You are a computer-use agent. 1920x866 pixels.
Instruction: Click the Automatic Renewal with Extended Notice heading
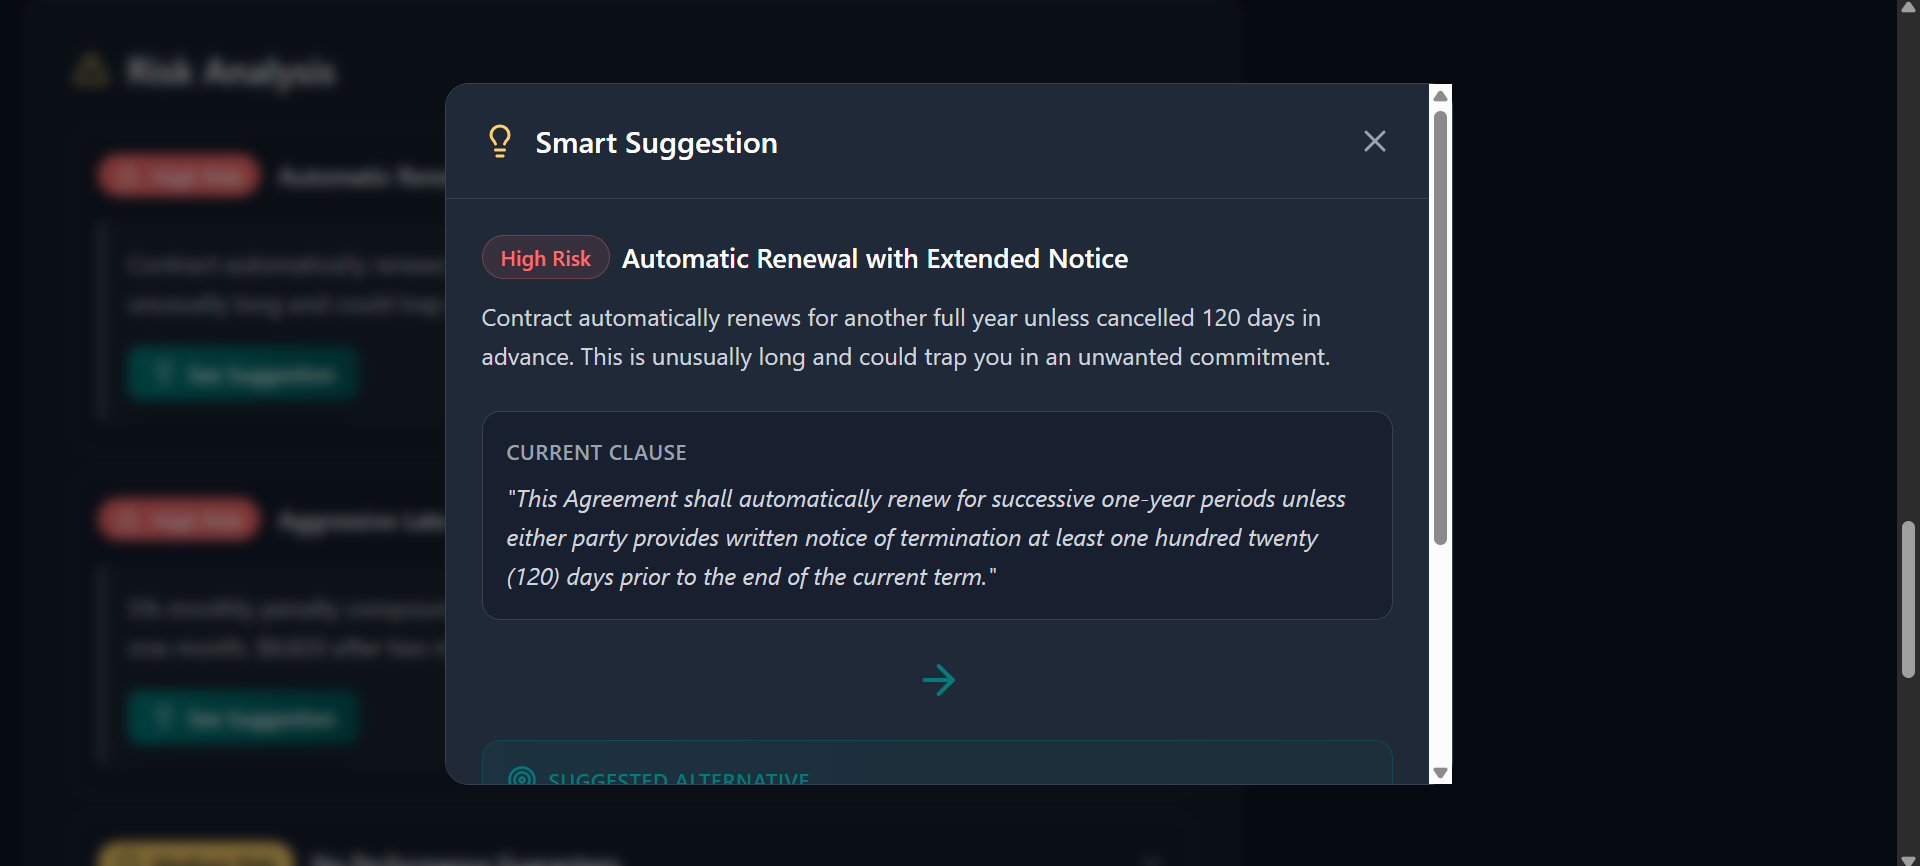pos(874,259)
